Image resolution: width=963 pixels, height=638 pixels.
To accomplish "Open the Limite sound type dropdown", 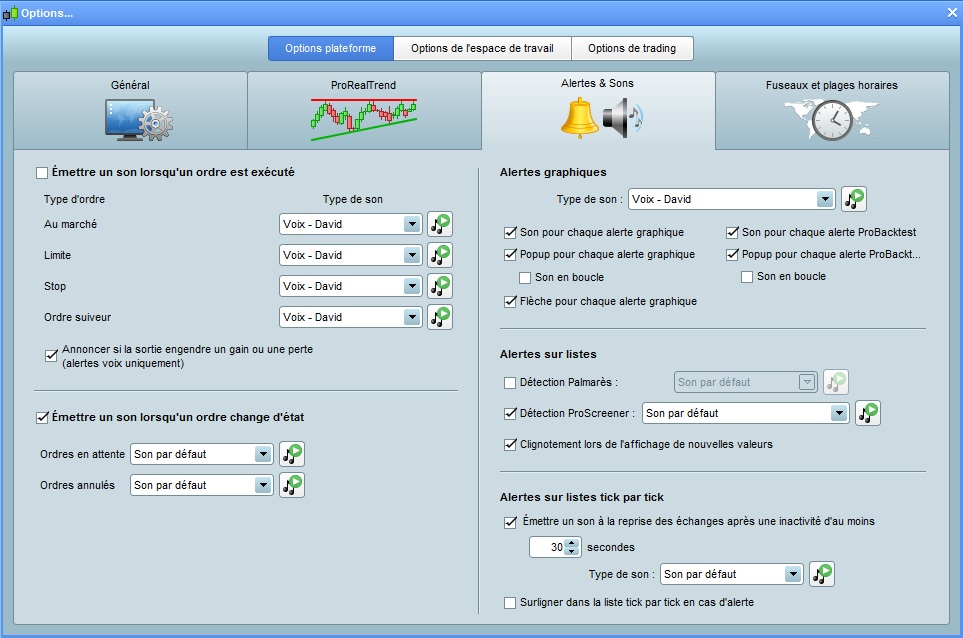I will pyautogui.click(x=351, y=255).
